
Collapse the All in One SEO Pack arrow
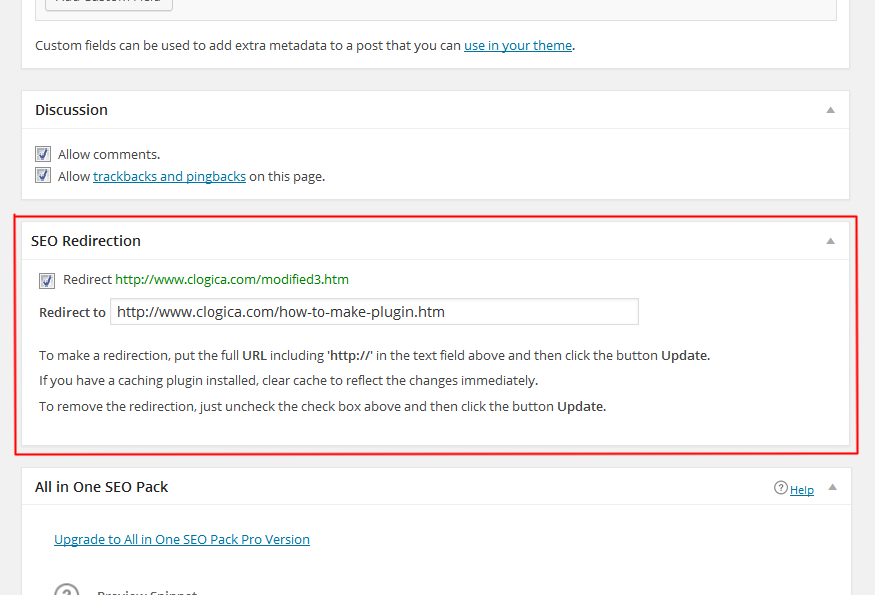[x=832, y=487]
